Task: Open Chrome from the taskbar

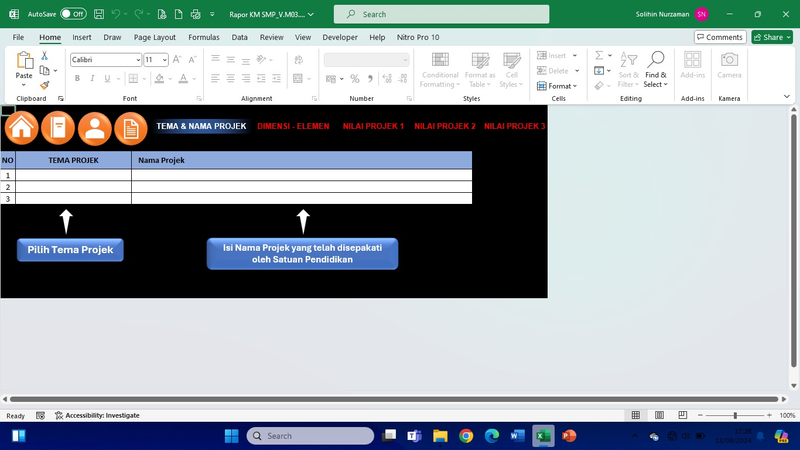Action: 466,436
